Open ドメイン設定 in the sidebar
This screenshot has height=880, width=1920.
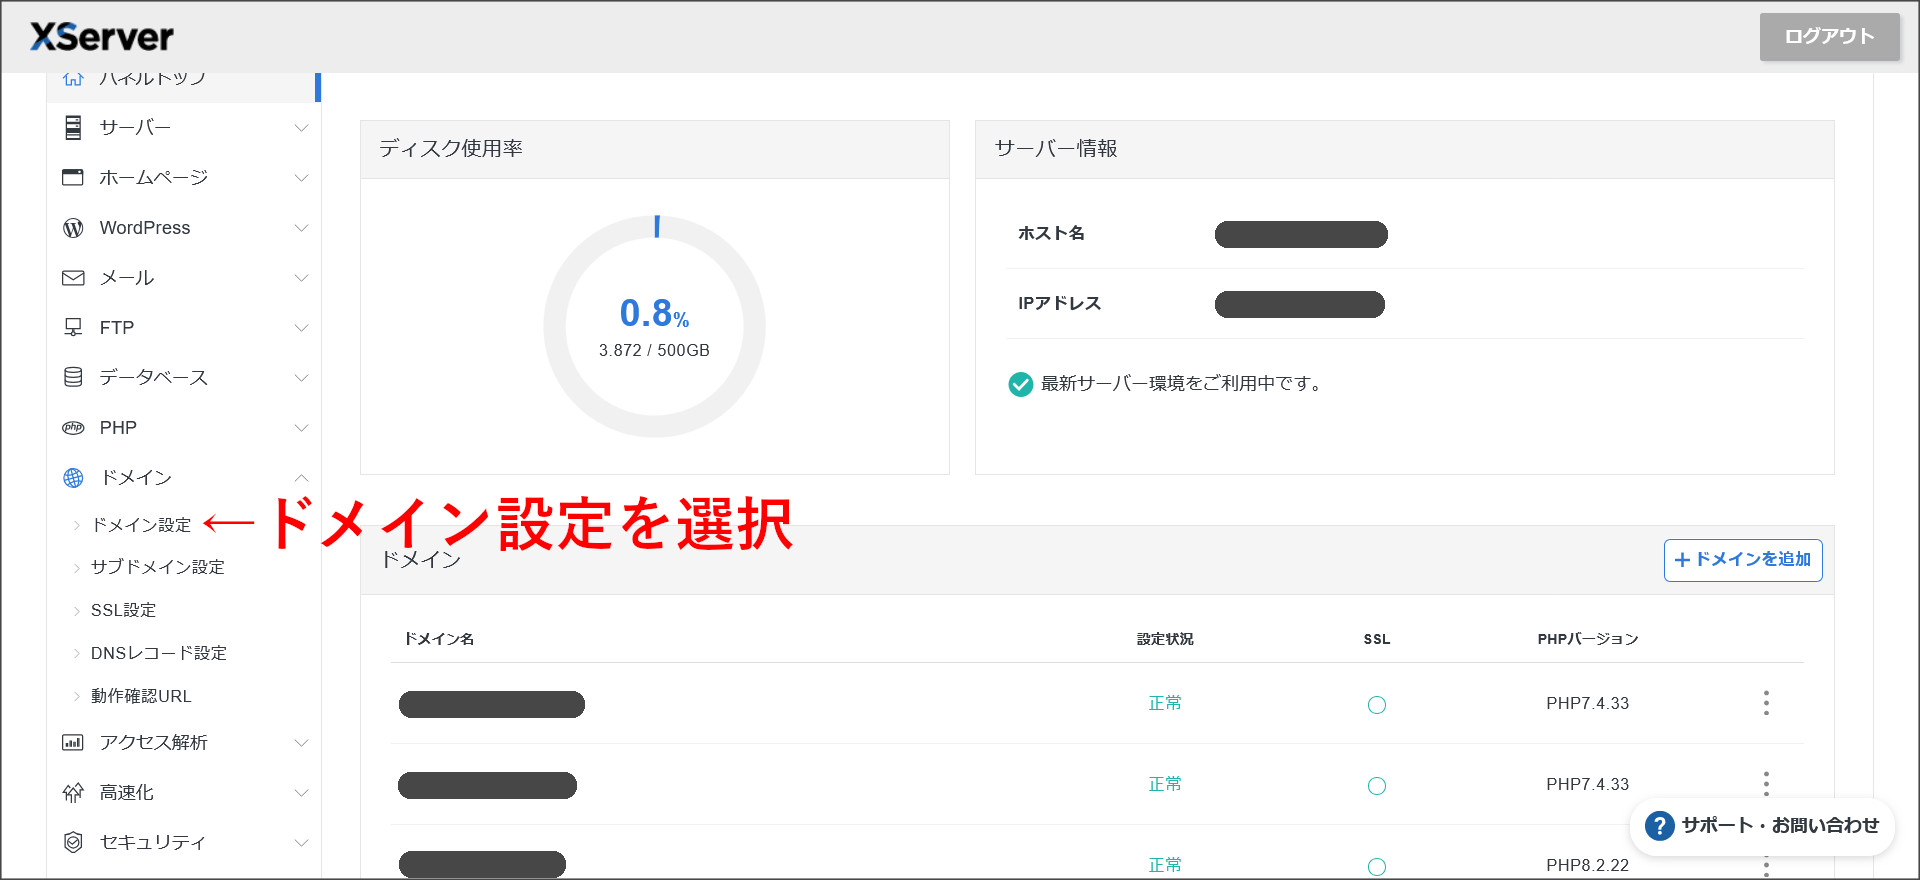click(141, 525)
